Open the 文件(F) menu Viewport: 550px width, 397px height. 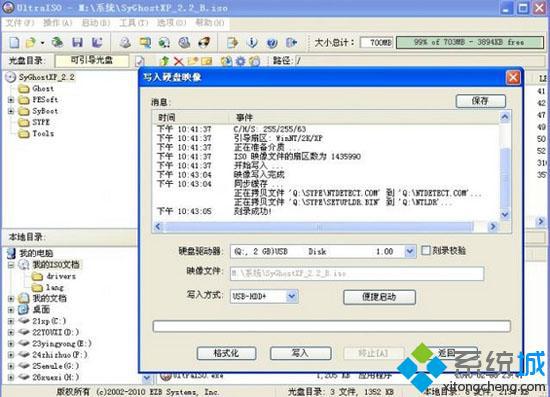[x=20, y=23]
